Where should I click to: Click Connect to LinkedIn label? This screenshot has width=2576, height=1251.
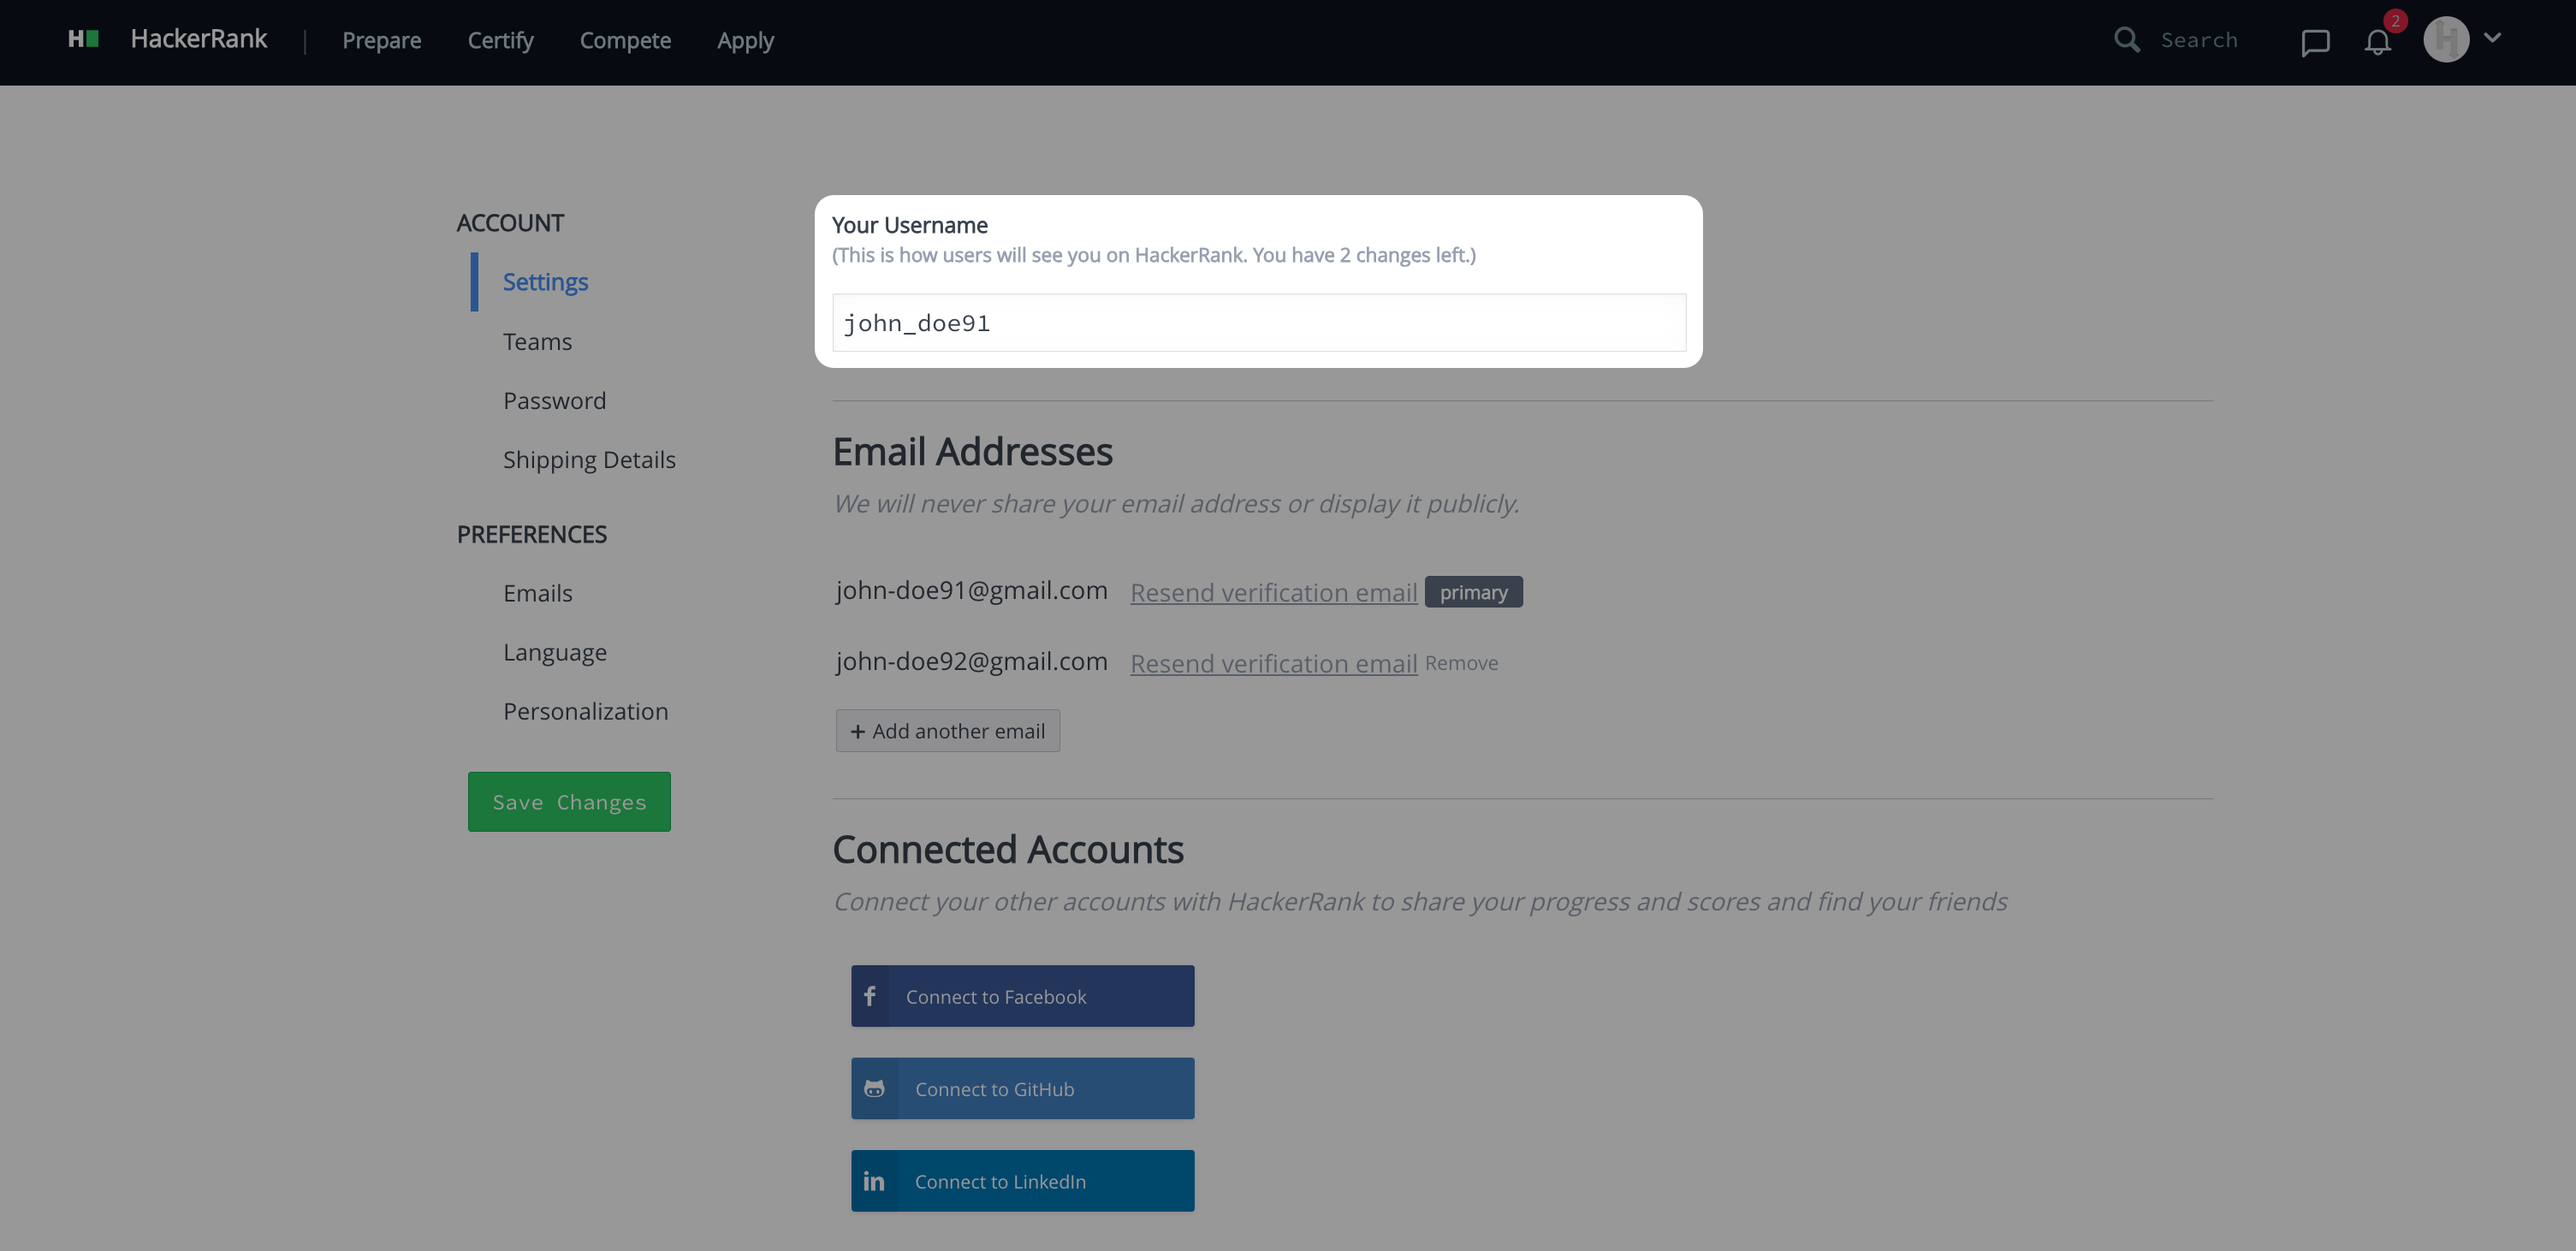coord(1000,1182)
